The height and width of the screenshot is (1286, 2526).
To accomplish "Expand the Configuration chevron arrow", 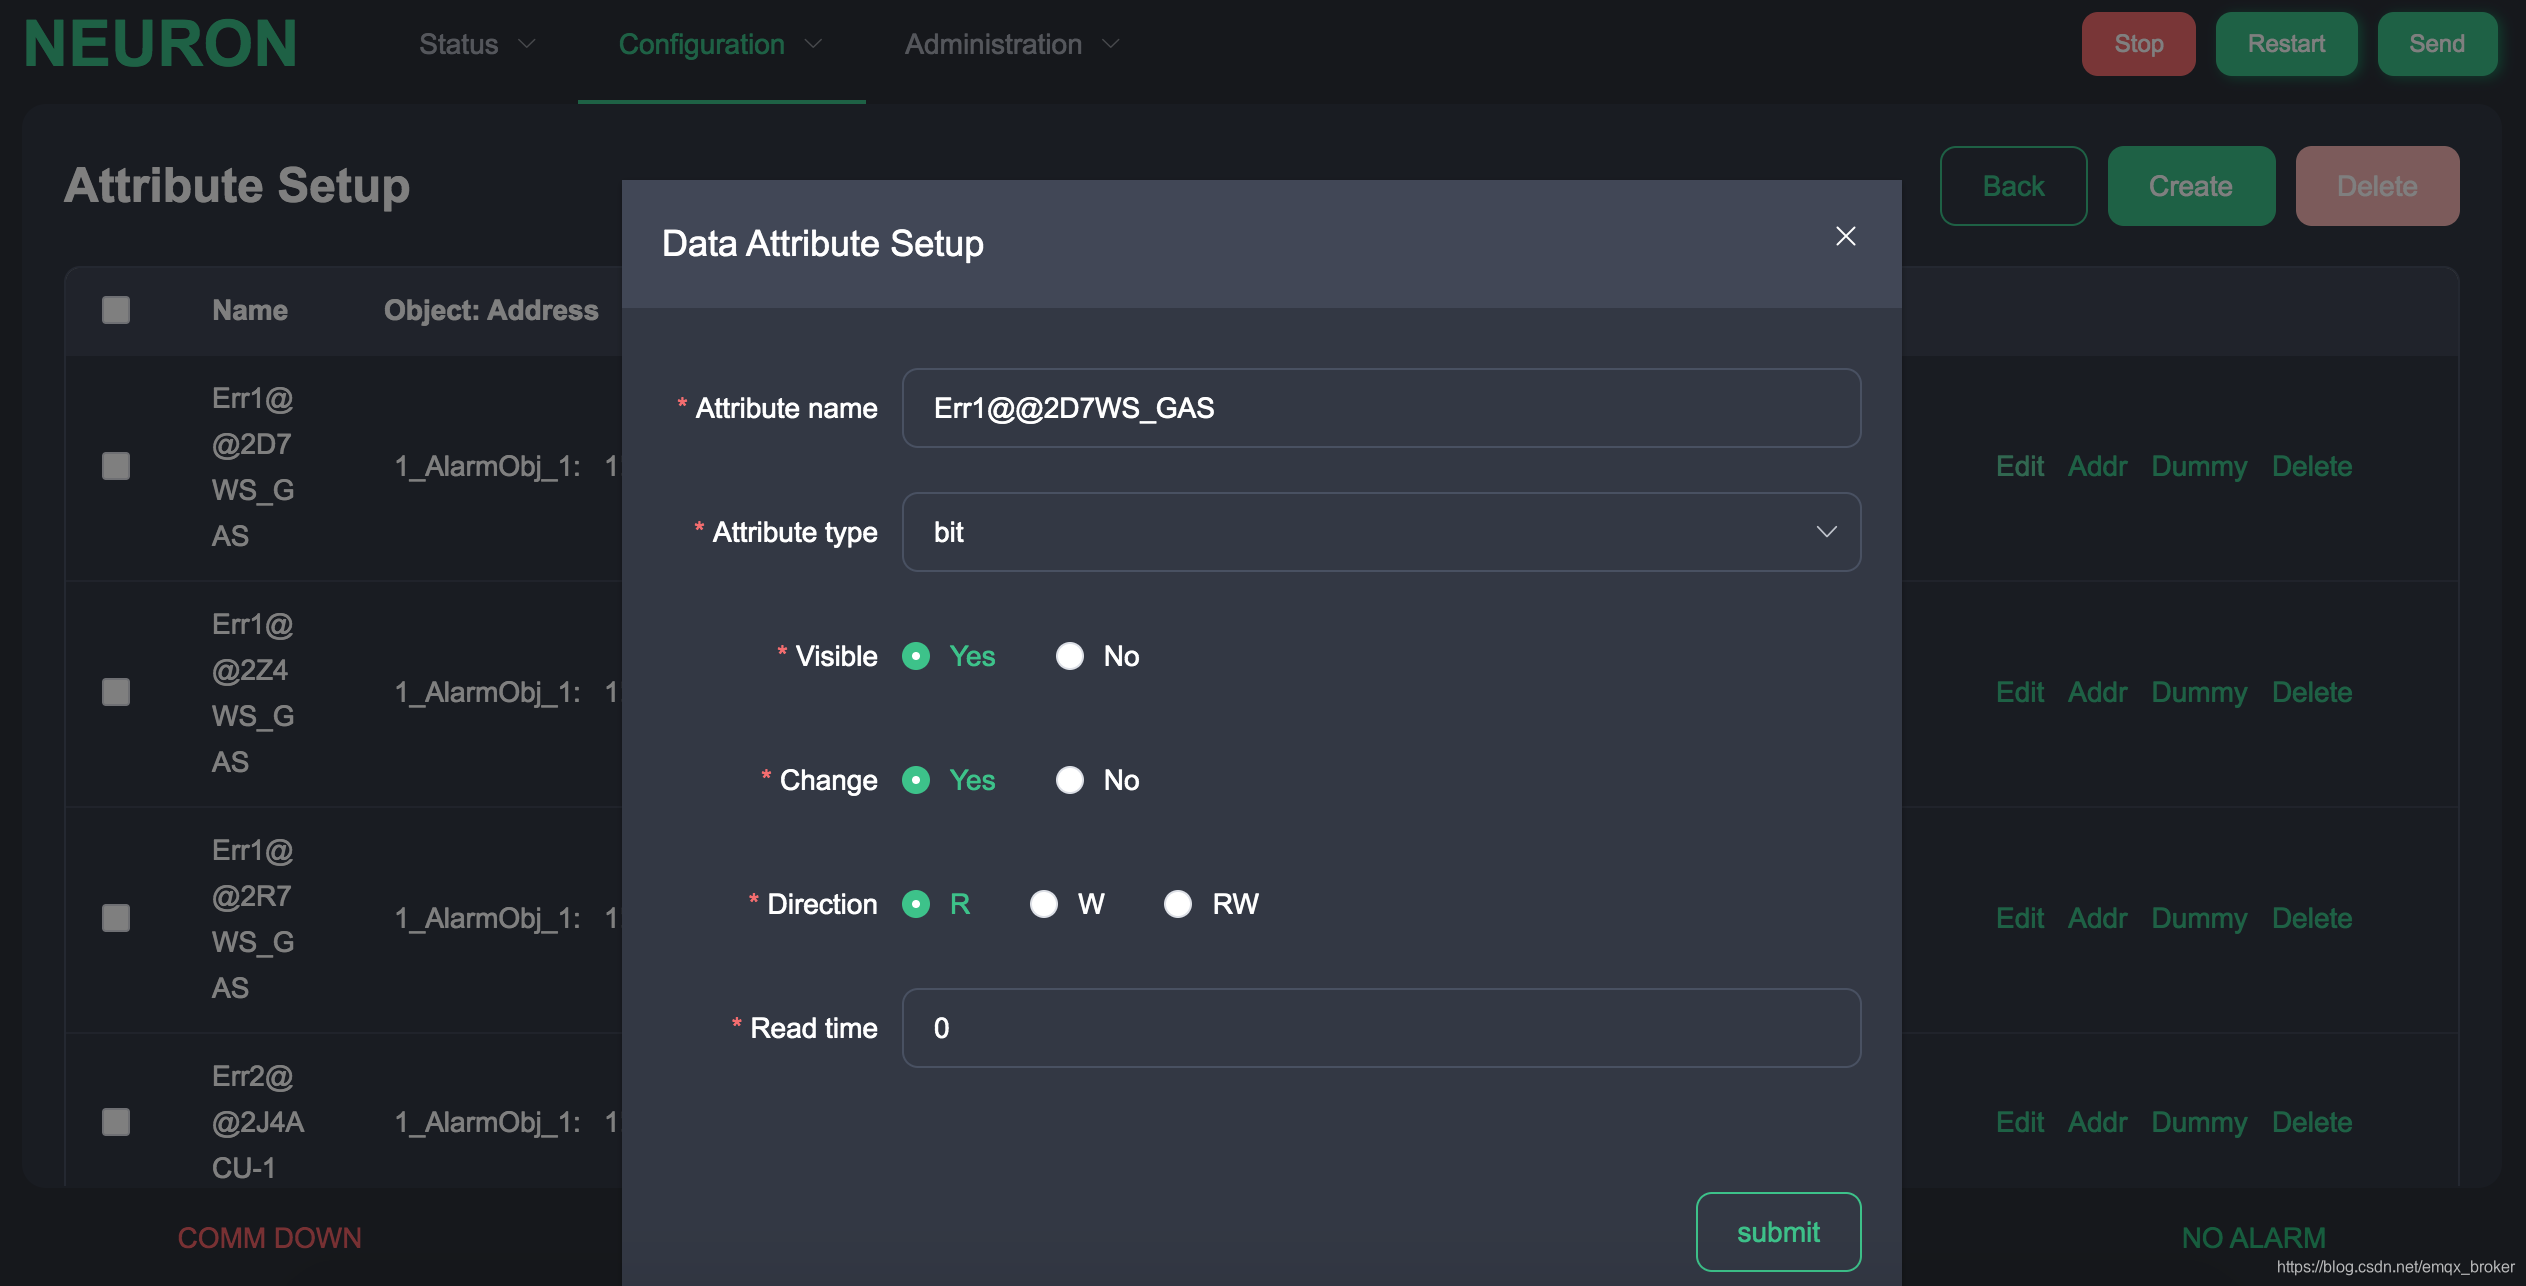I will 813,44.
